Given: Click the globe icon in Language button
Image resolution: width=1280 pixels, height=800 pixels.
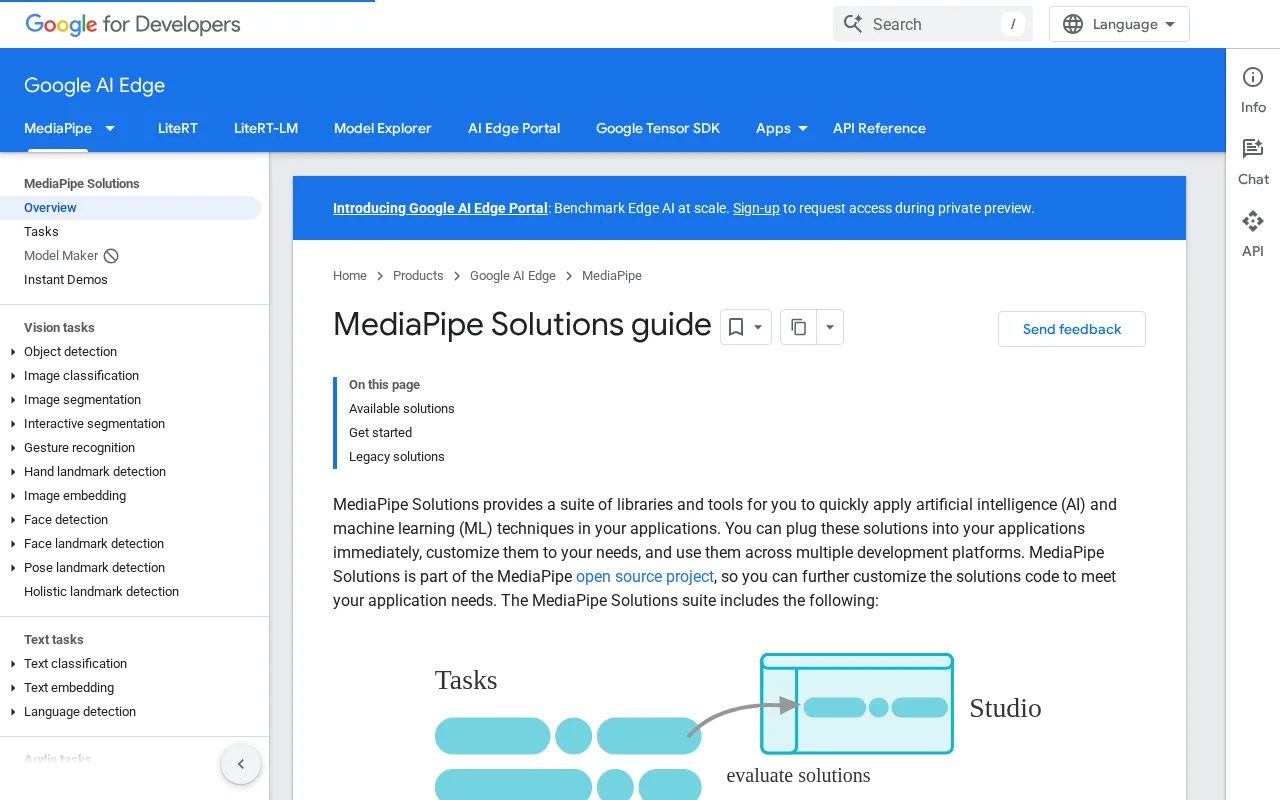Looking at the screenshot, I should 1073,24.
